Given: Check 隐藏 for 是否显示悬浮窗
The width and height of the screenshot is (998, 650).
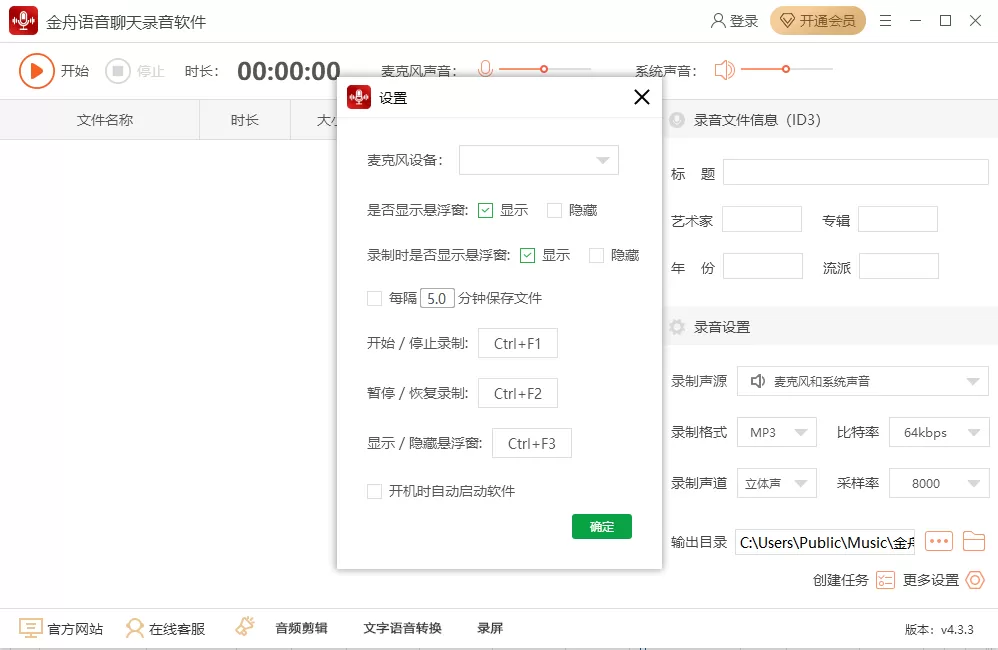Looking at the screenshot, I should [554, 210].
